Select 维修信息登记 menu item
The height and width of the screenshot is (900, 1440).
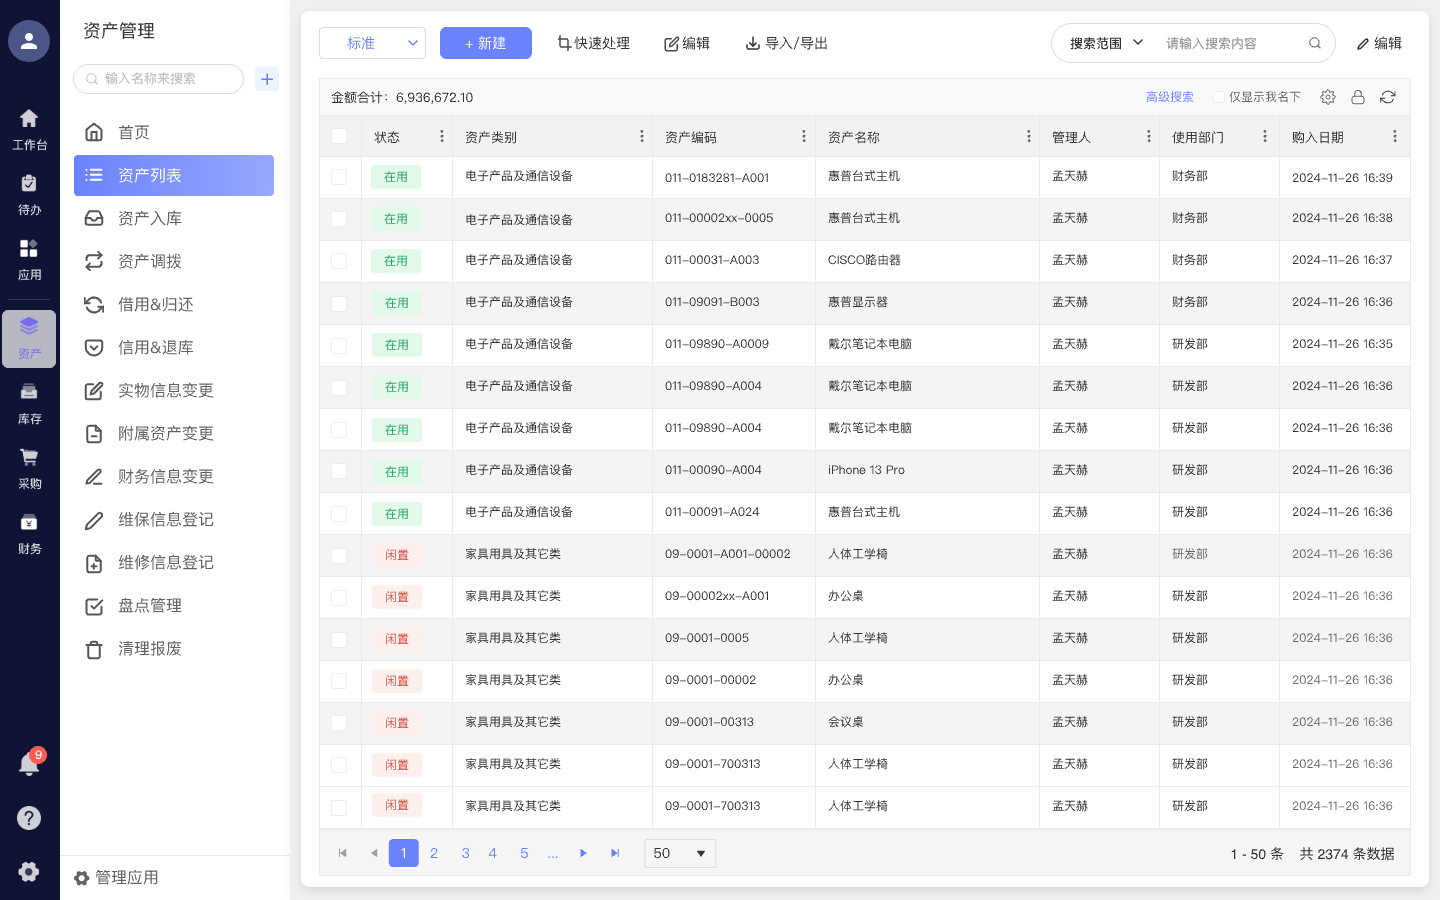(x=174, y=562)
